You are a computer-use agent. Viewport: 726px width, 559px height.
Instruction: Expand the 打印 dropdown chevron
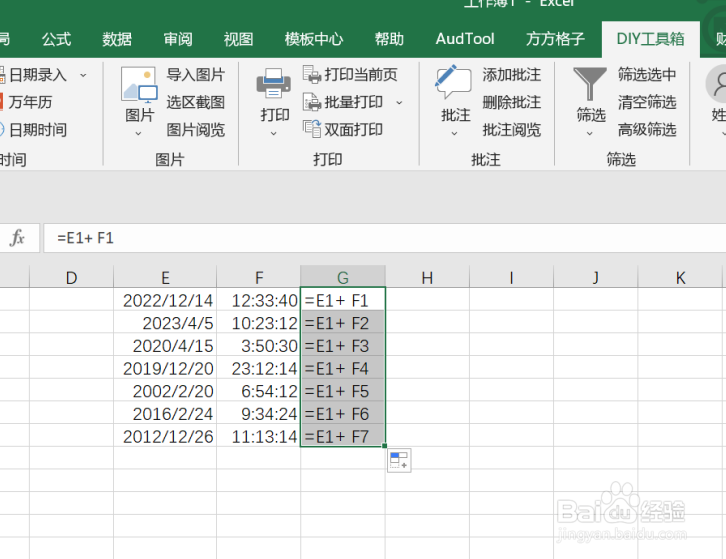pyautogui.click(x=274, y=133)
